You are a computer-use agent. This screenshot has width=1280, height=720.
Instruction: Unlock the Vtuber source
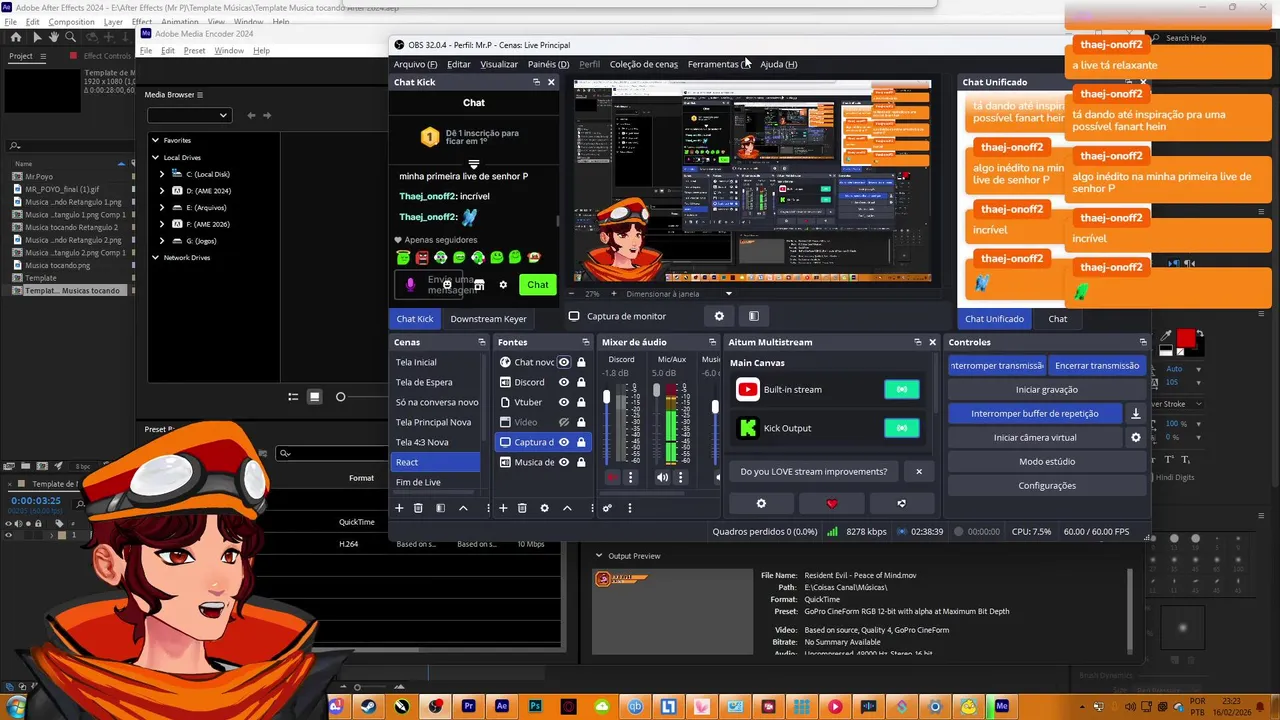point(581,402)
